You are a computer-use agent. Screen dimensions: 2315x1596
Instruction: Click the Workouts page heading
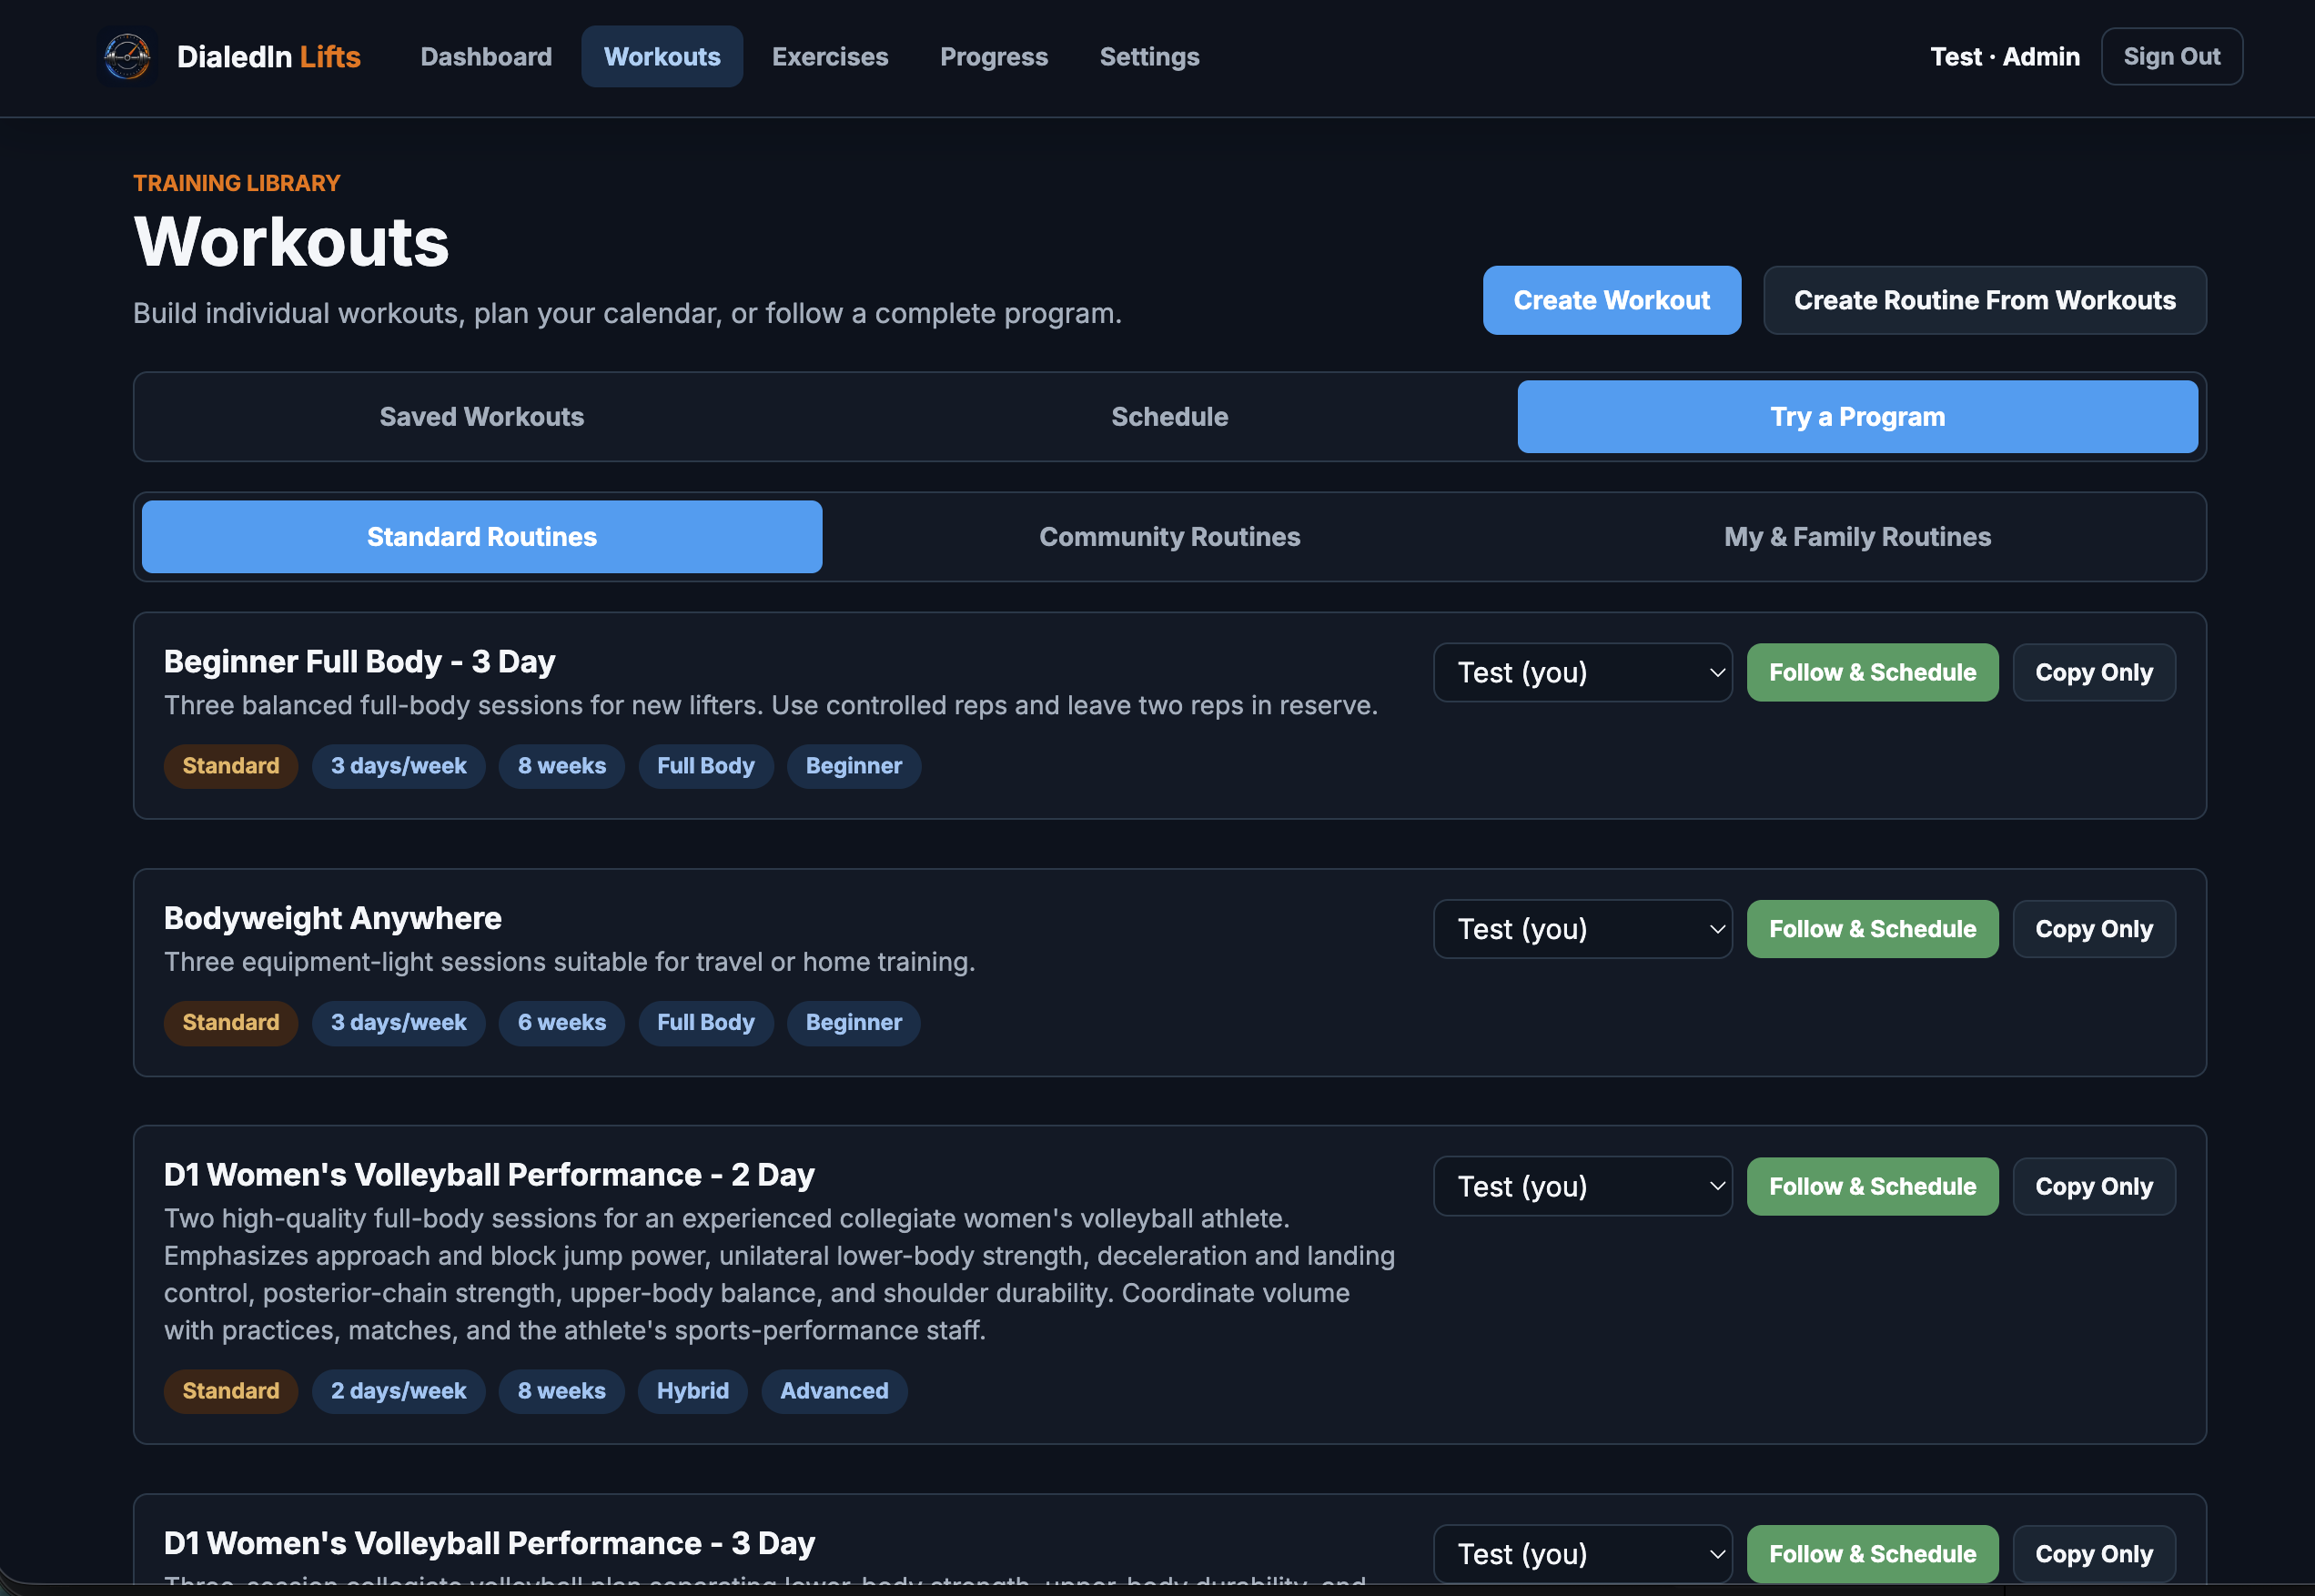291,242
